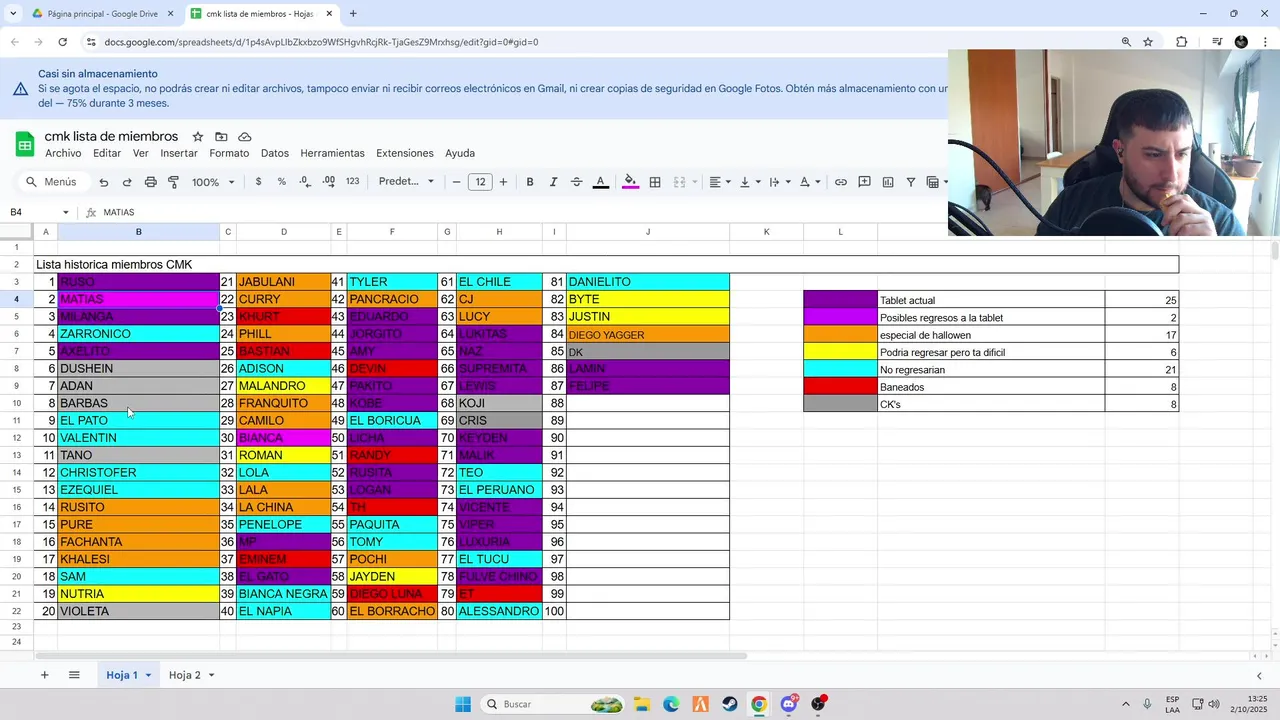Open the Predet... font dropdown
This screenshot has width=1280, height=720.
407,182
